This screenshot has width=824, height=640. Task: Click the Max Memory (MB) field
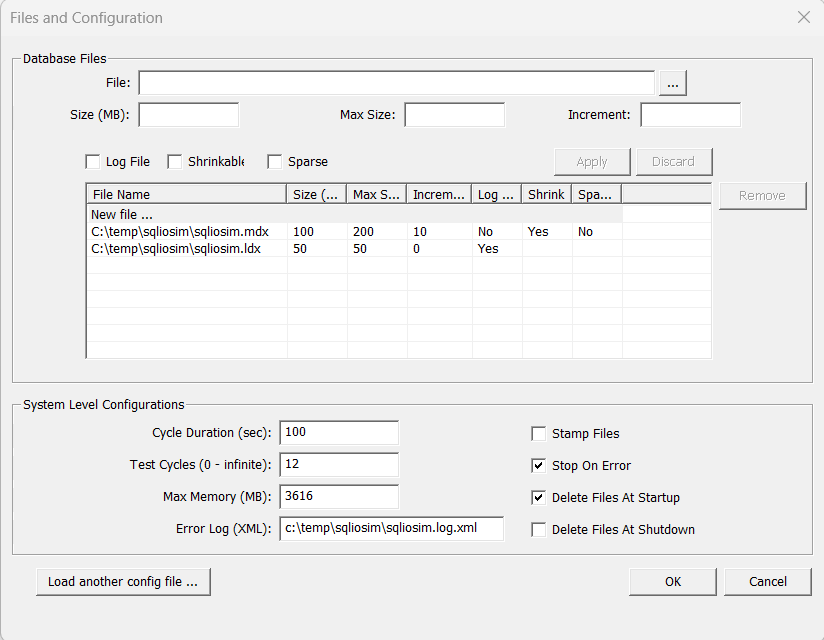click(x=339, y=497)
